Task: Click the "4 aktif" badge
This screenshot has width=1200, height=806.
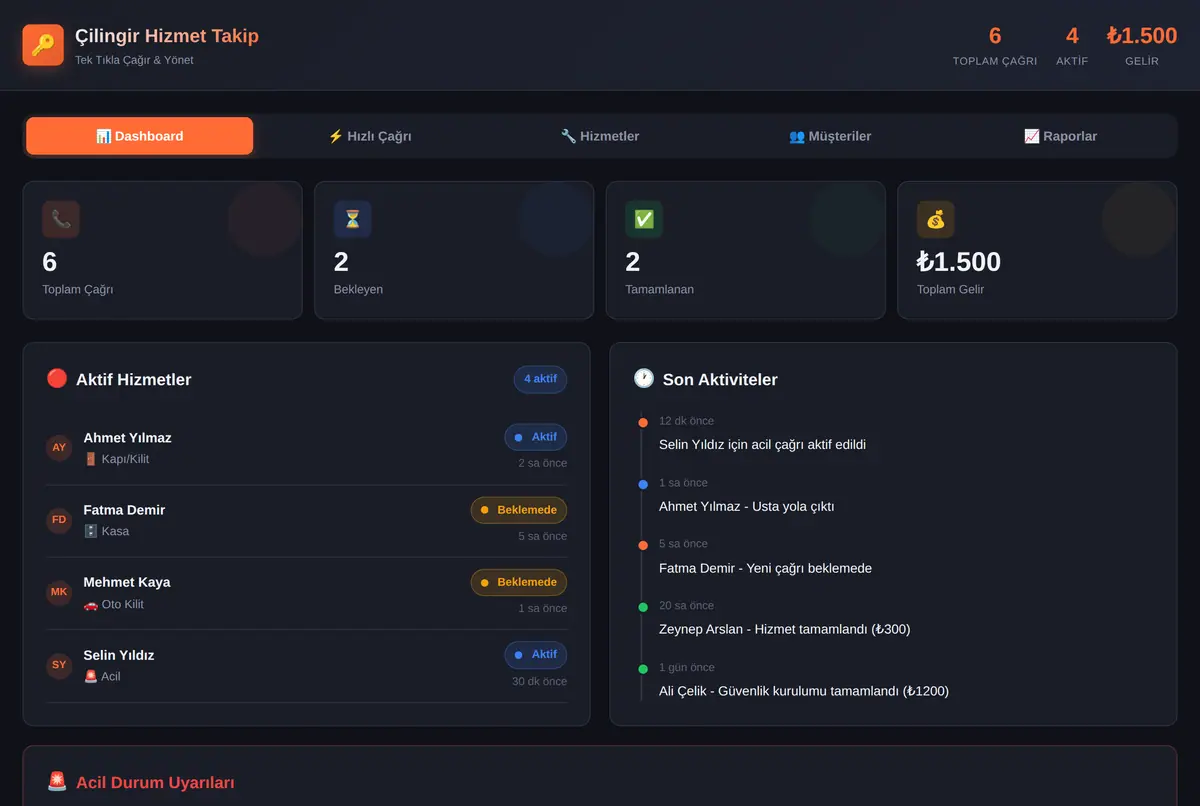Action: pyautogui.click(x=540, y=379)
